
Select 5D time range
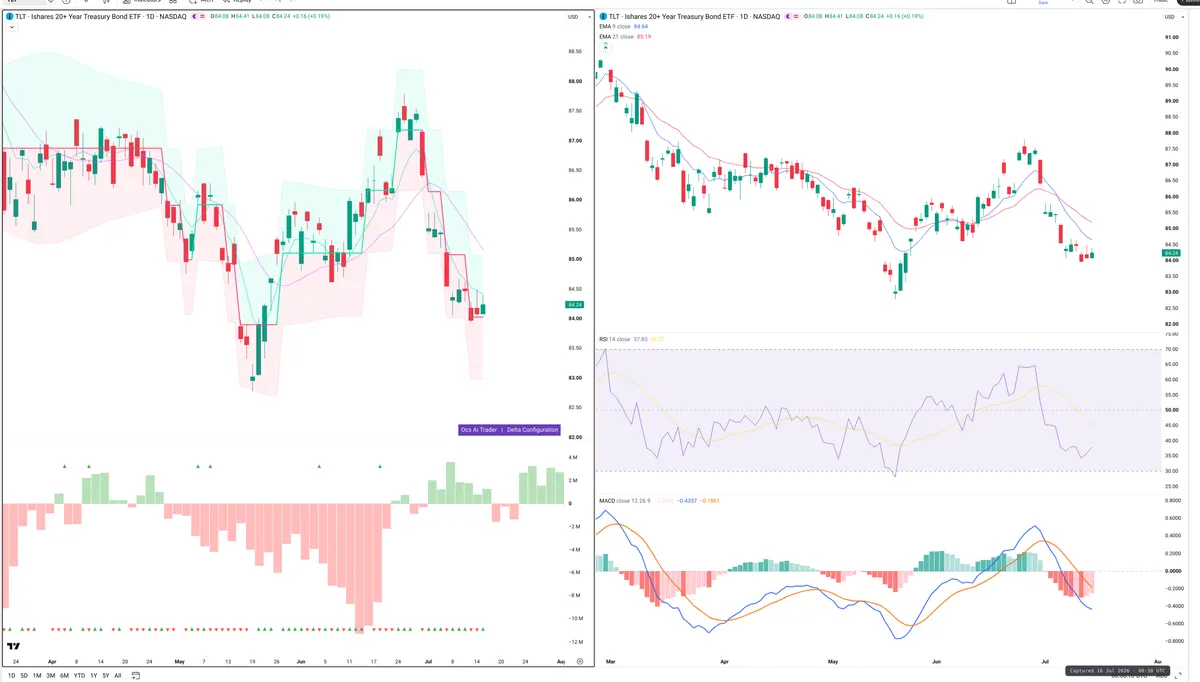pos(24,675)
